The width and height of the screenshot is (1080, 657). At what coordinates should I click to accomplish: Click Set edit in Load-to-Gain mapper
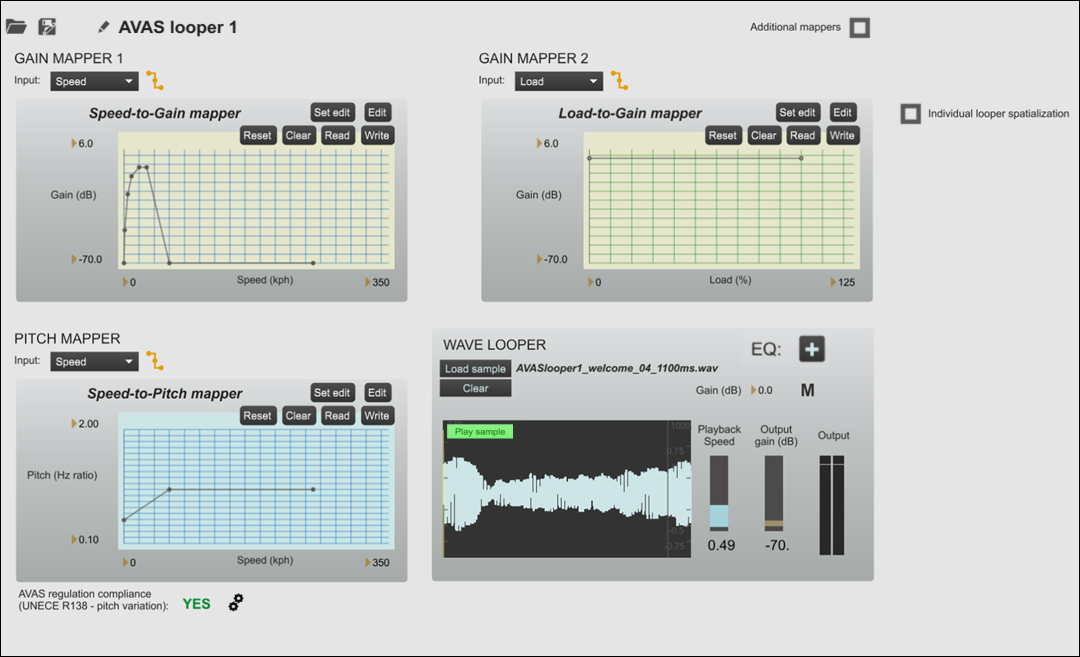point(798,112)
